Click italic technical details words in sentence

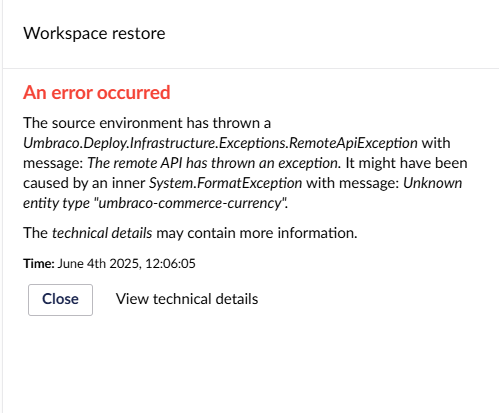point(102,233)
